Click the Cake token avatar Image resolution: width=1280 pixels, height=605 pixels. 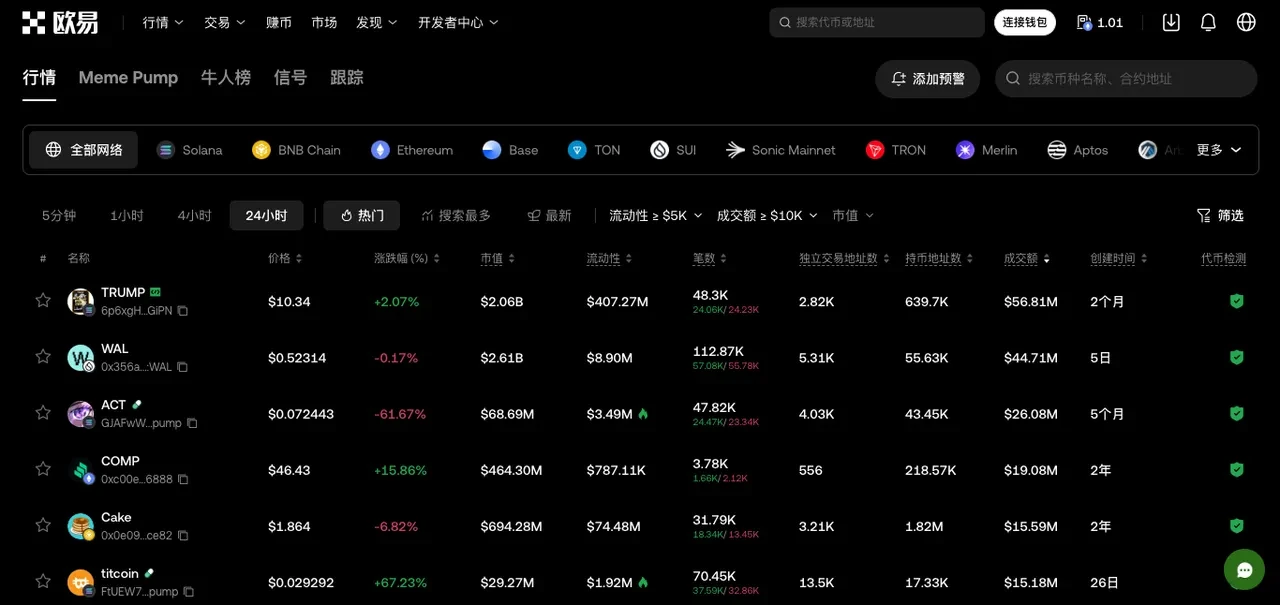click(x=81, y=526)
